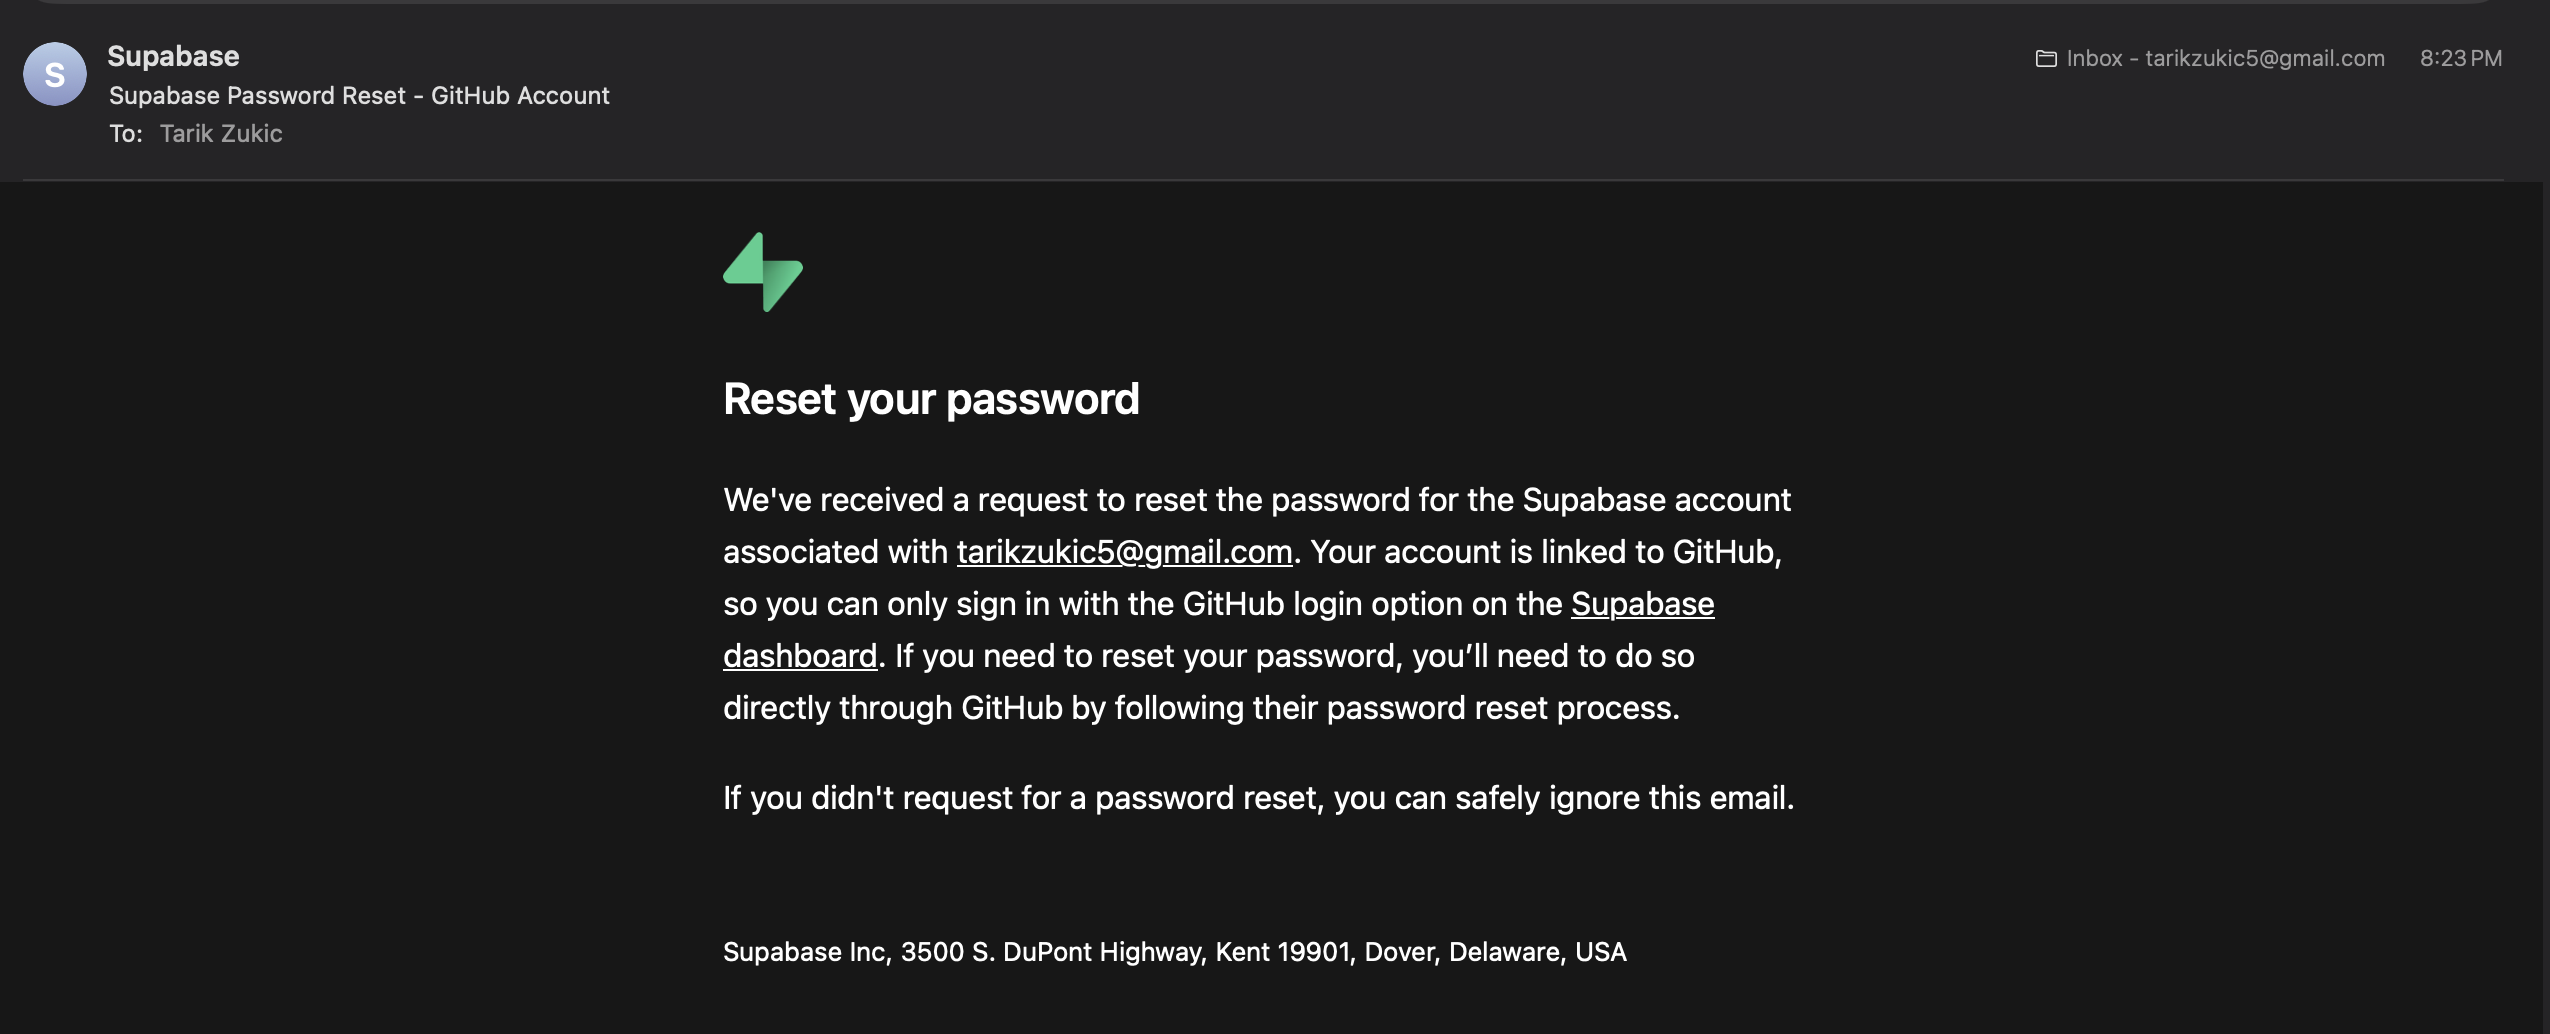Open the Supabase dashboard link
2550x1034 pixels.
pos(1642,604)
